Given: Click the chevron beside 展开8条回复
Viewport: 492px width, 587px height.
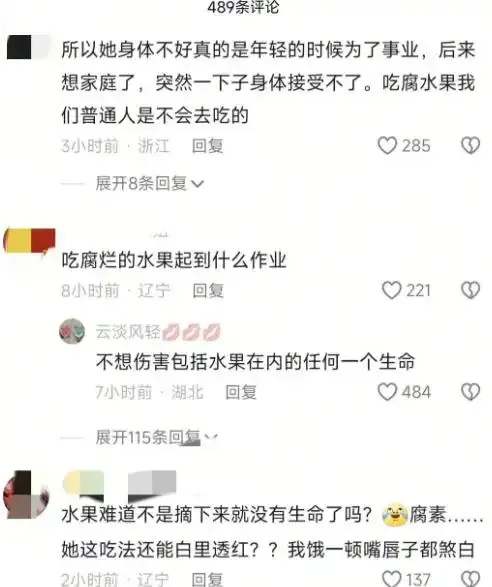Looking at the screenshot, I should pyautogui.click(x=197, y=184).
